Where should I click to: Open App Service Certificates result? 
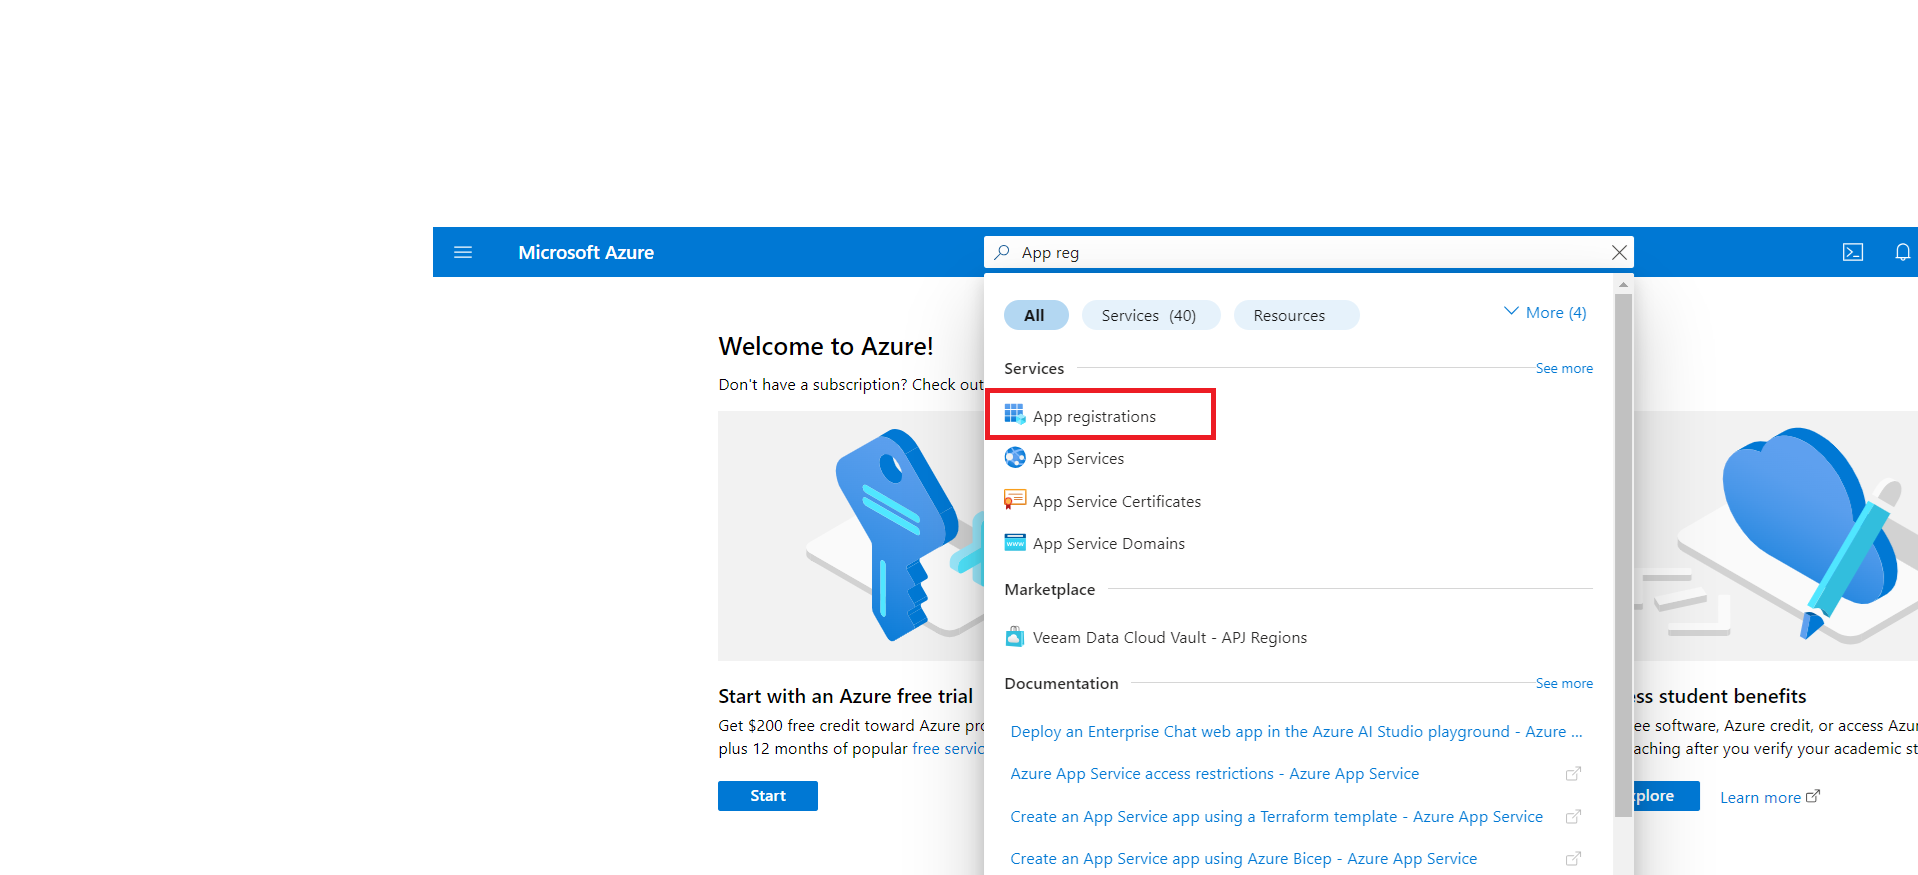(x=1117, y=502)
